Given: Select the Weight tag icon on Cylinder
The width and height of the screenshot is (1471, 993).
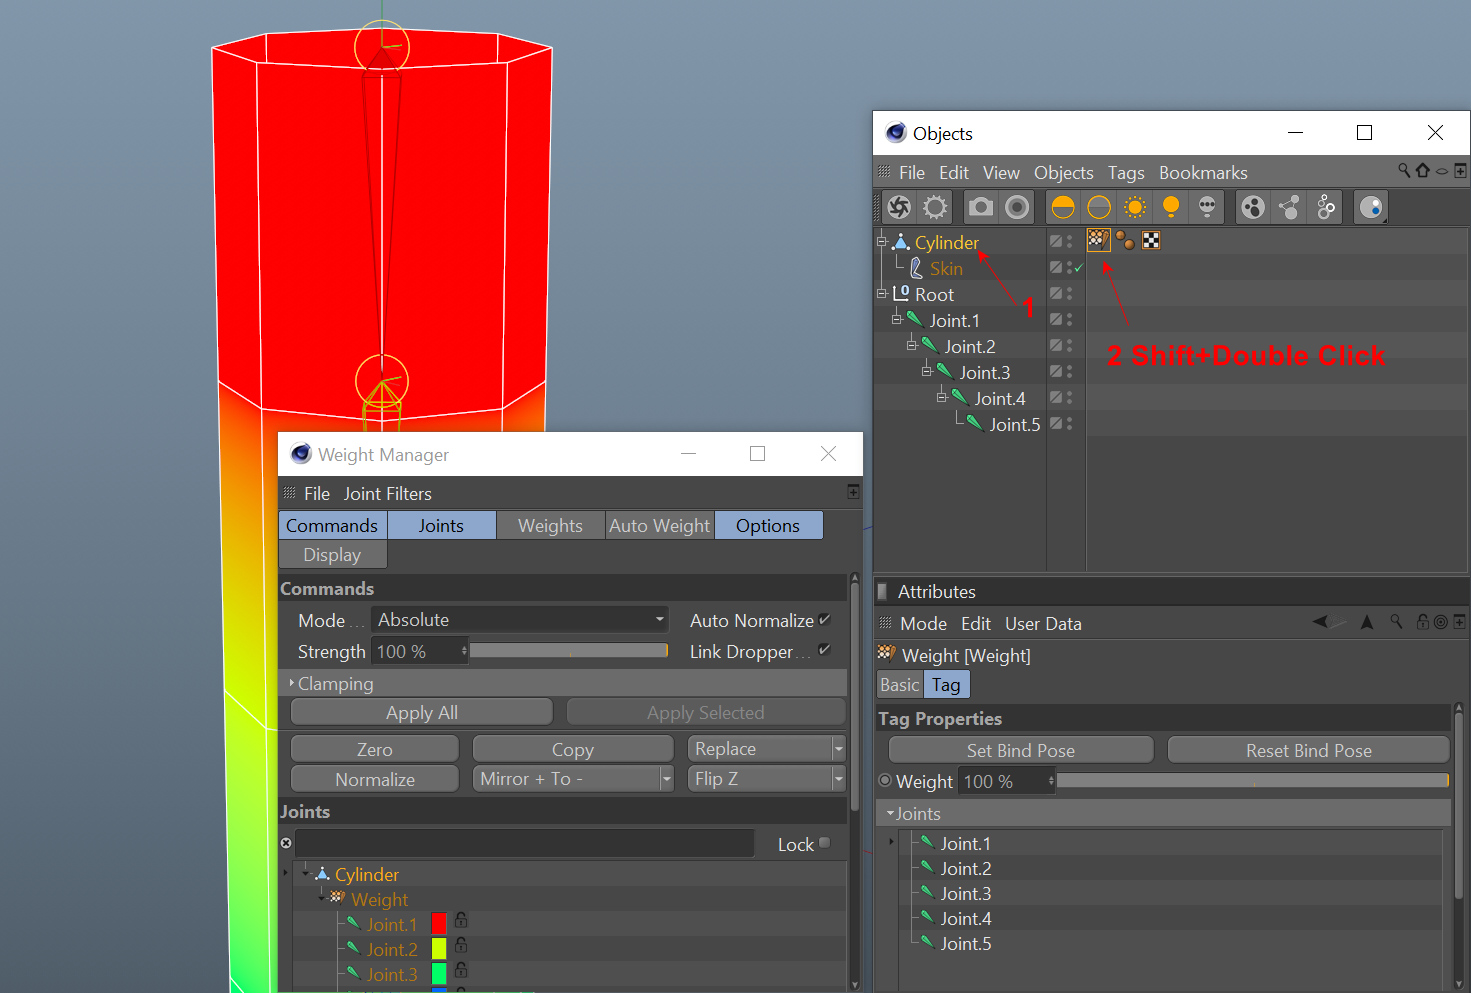Looking at the screenshot, I should tap(1098, 240).
